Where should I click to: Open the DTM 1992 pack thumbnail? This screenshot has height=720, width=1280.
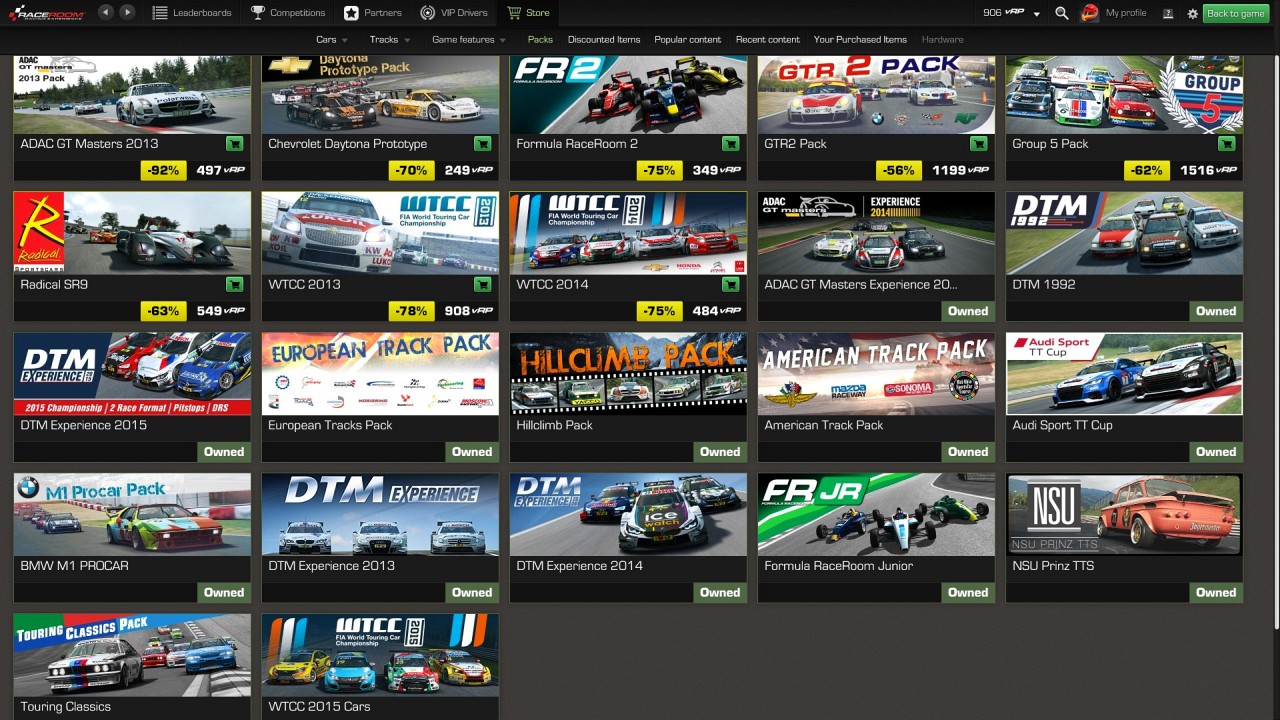tap(1124, 233)
